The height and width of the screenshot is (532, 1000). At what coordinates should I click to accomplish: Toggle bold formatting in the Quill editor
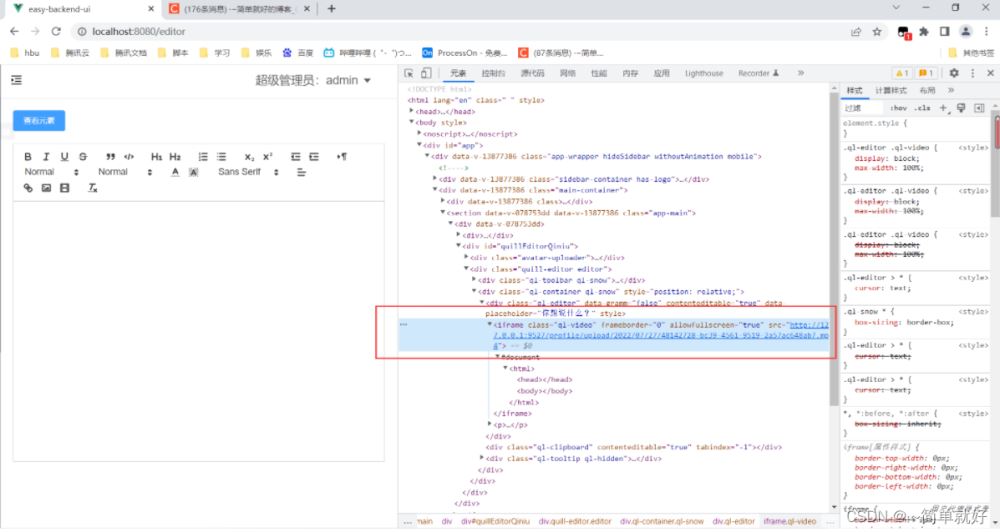[x=28, y=157]
